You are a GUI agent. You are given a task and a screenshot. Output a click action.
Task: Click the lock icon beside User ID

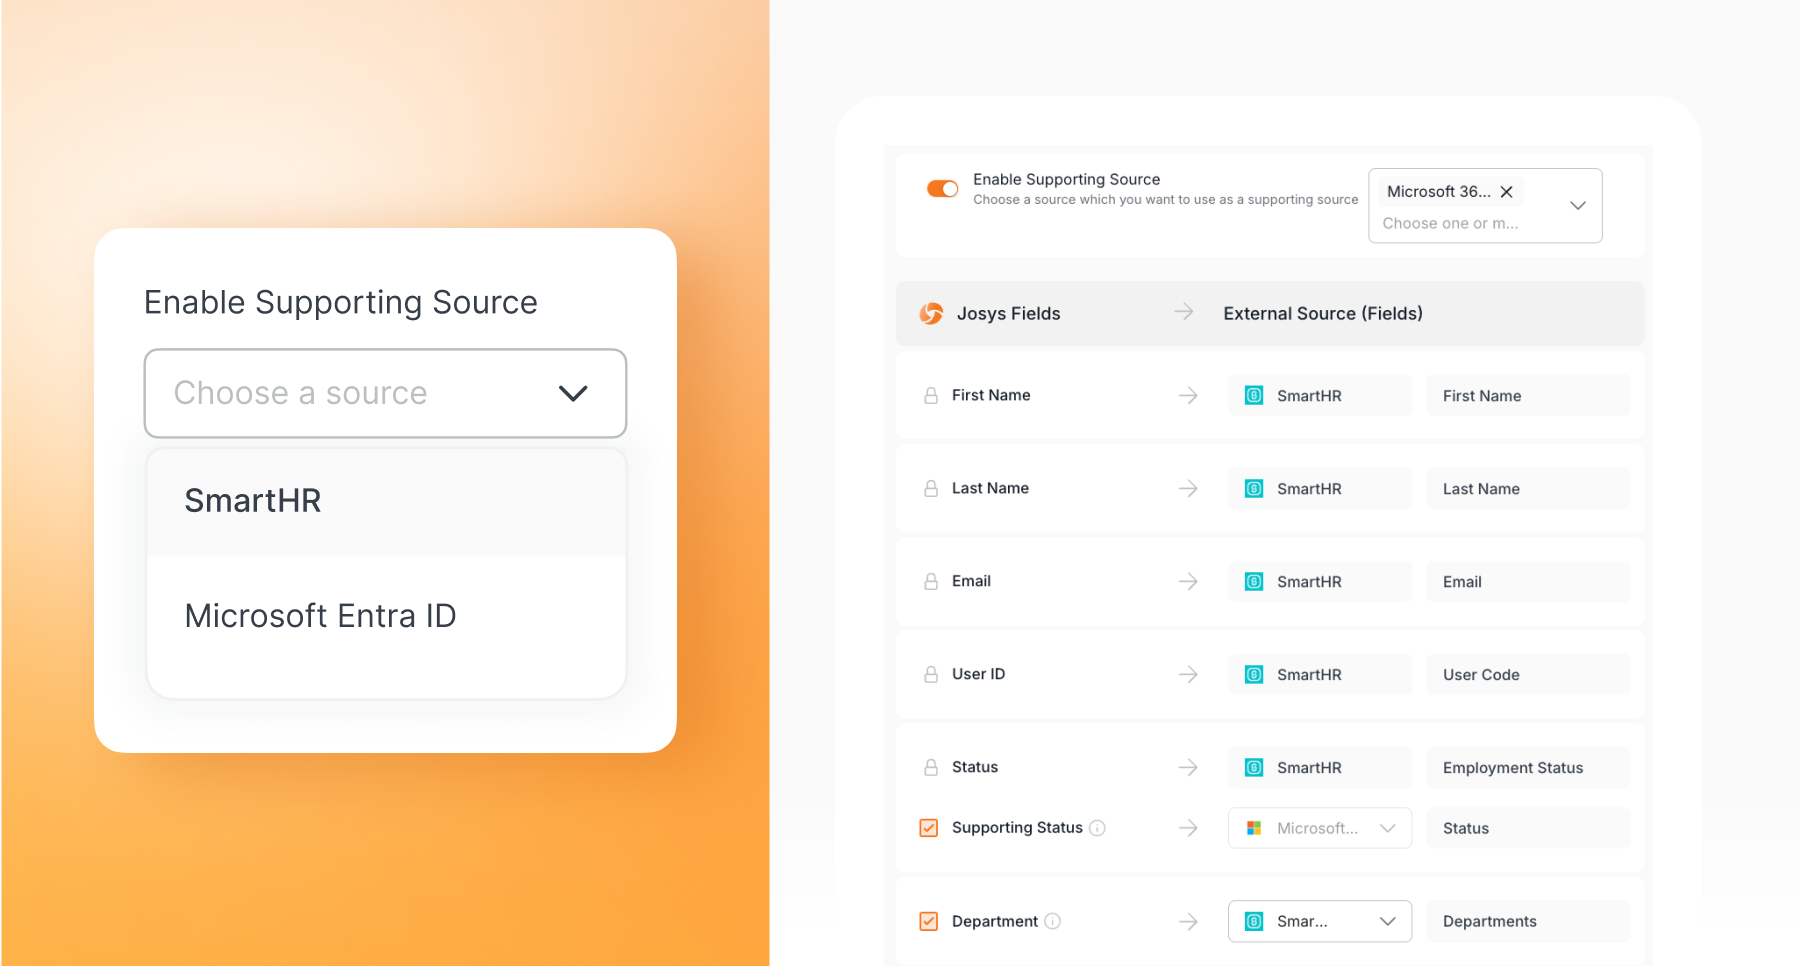(x=931, y=675)
